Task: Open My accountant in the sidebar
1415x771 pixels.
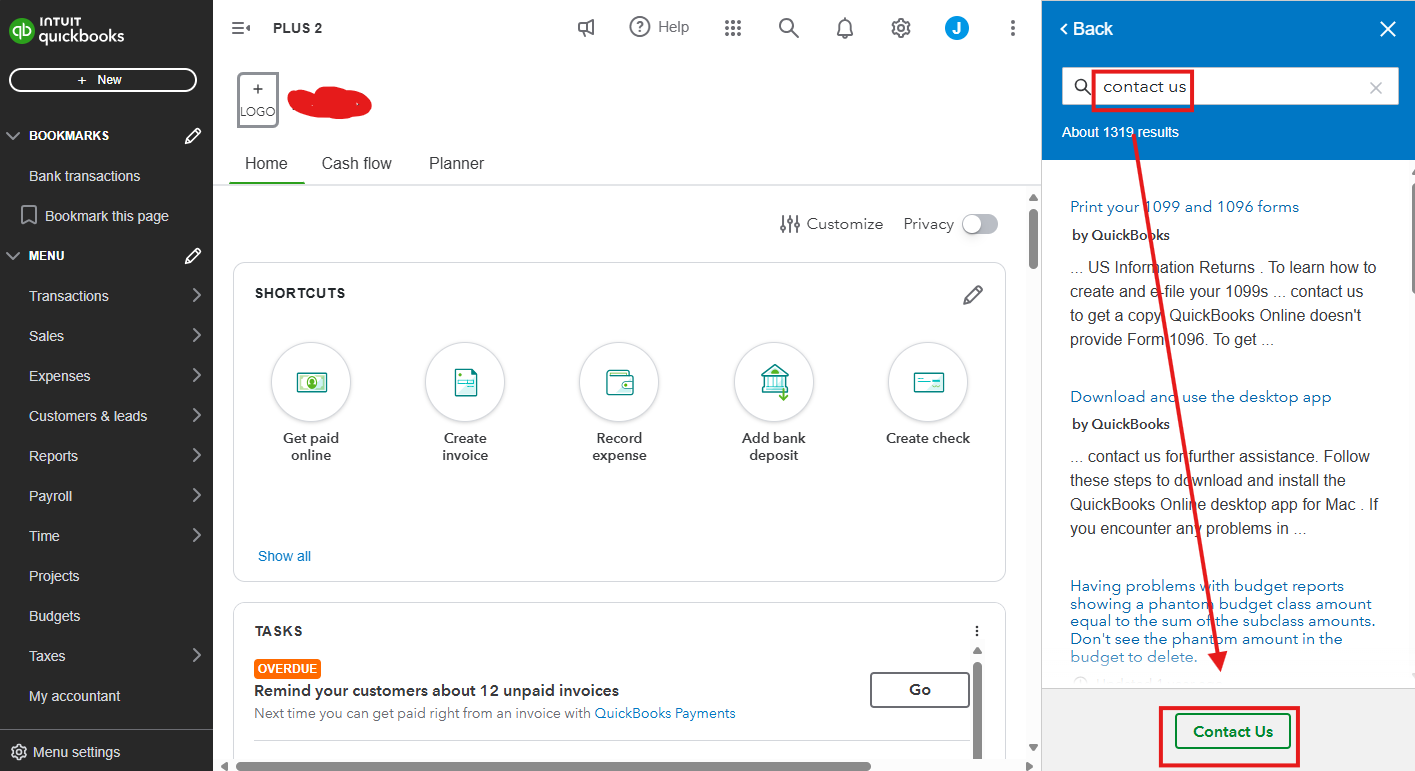Action: [x=75, y=696]
